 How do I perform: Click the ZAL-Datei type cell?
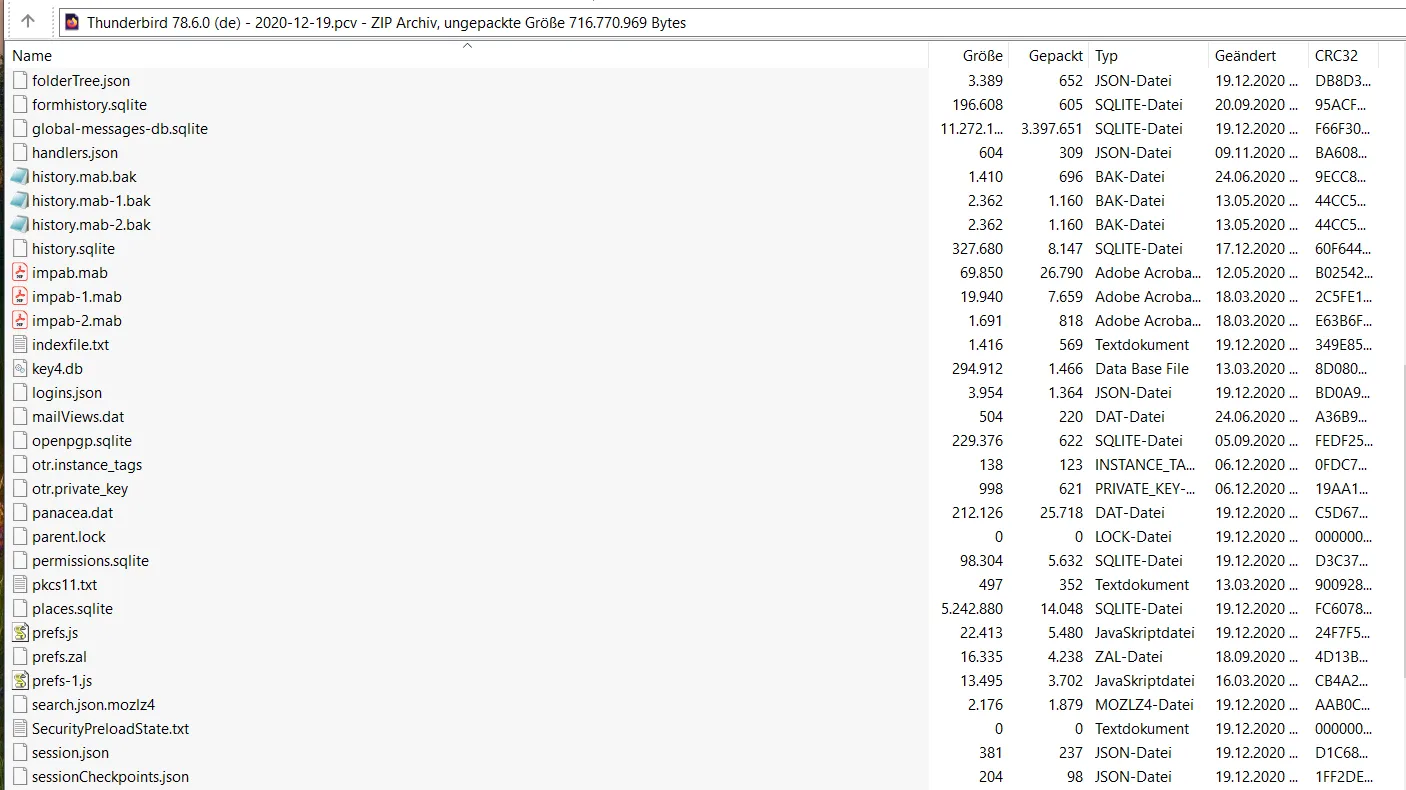coord(1129,656)
